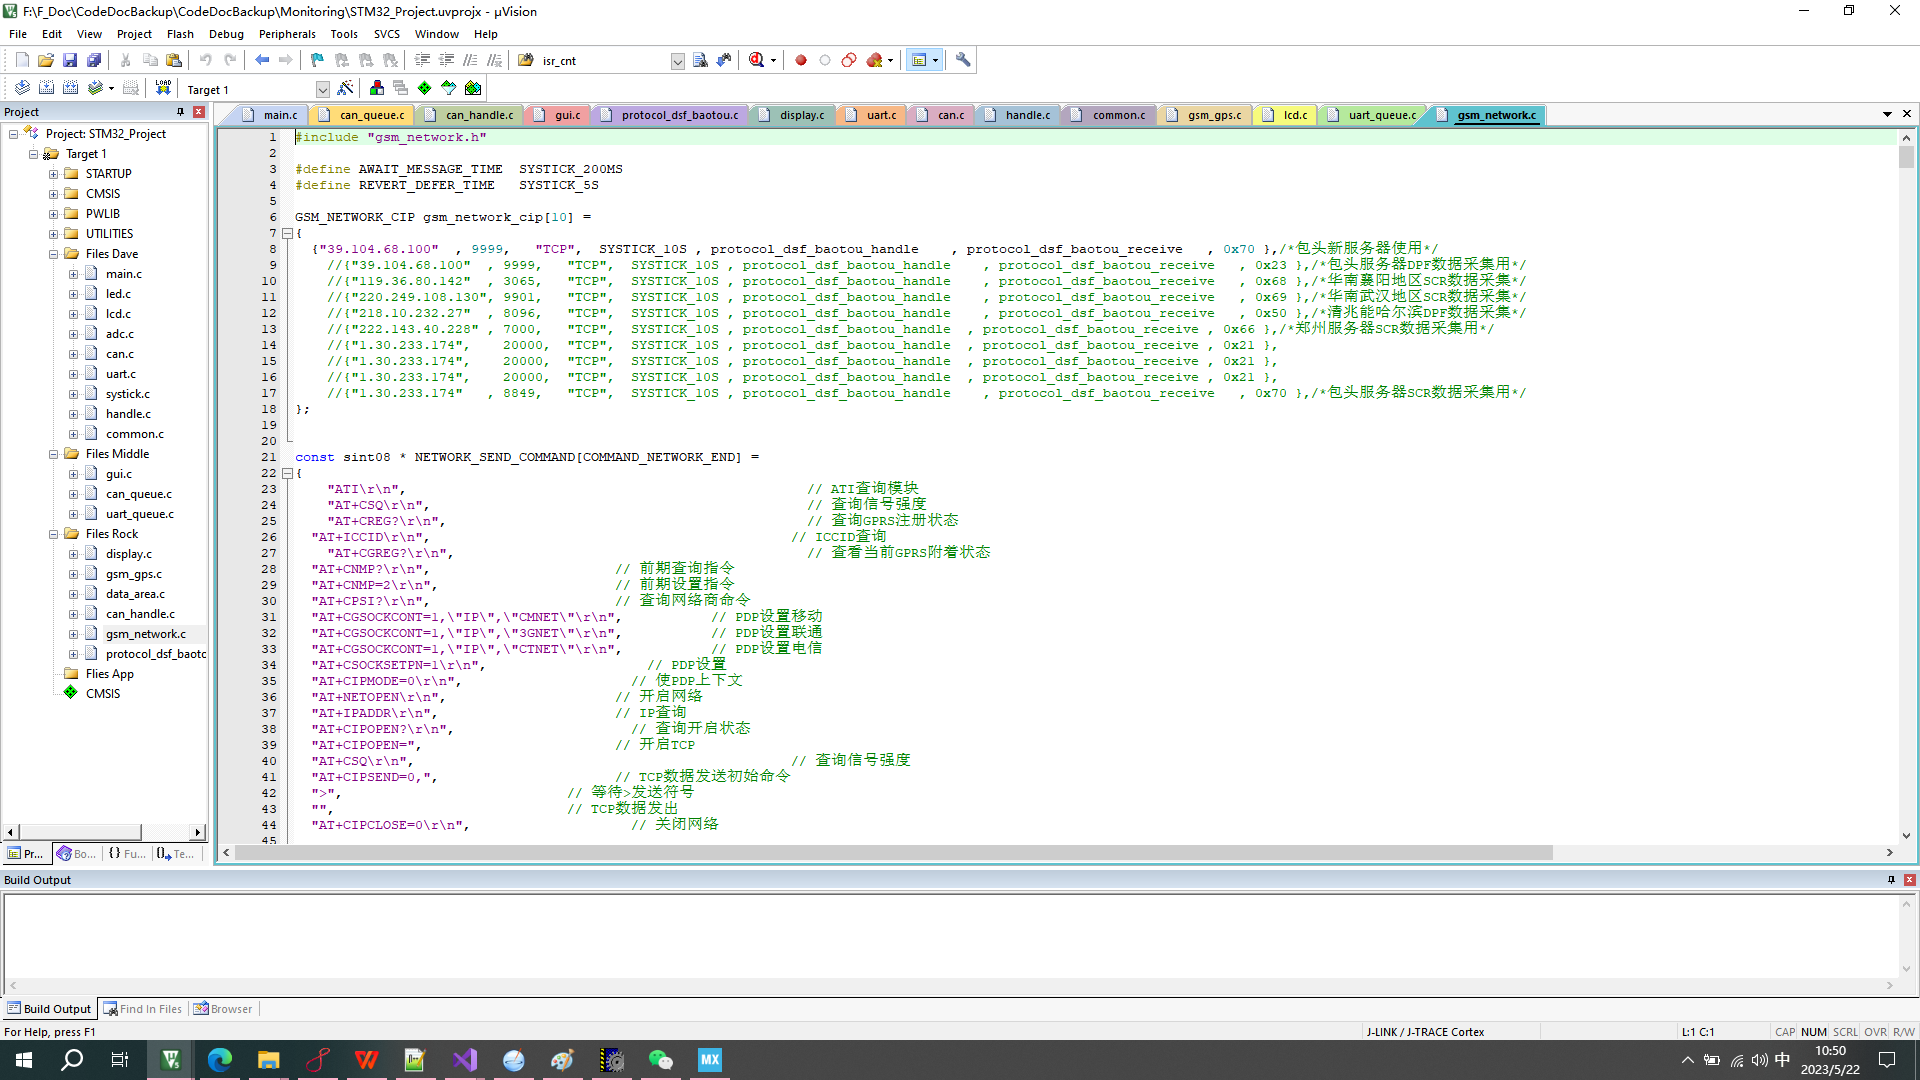Translate current file icon
This screenshot has height=1080, width=1920.
(x=22, y=88)
